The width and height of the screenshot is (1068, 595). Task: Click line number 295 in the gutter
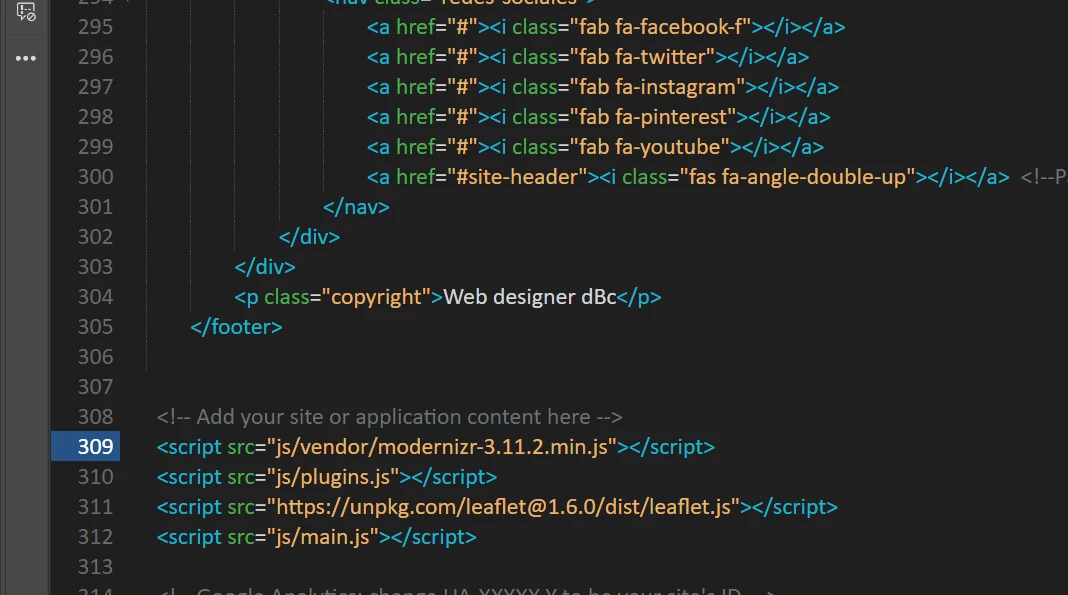[x=95, y=27]
